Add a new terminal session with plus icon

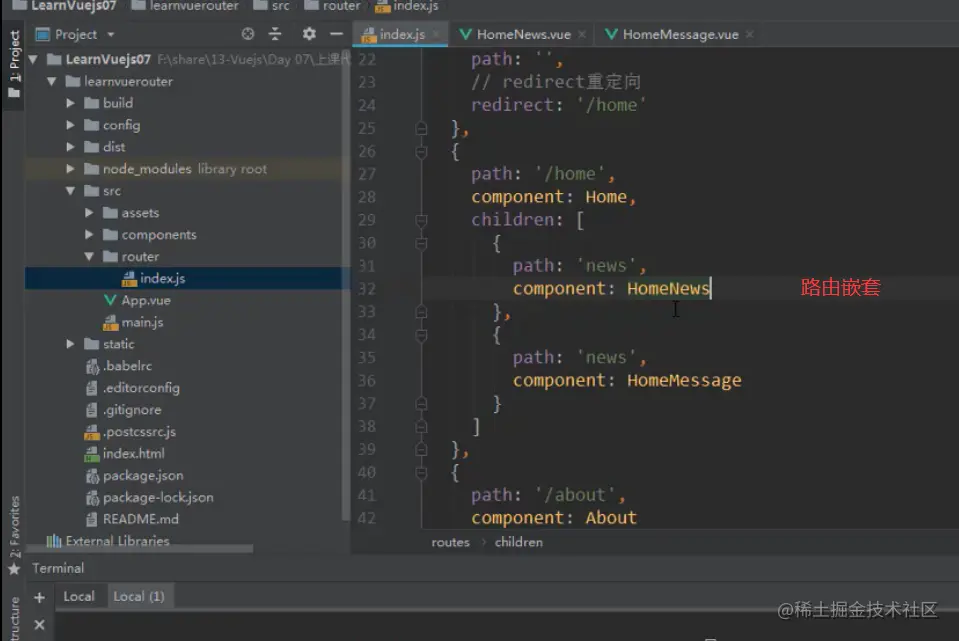40,597
